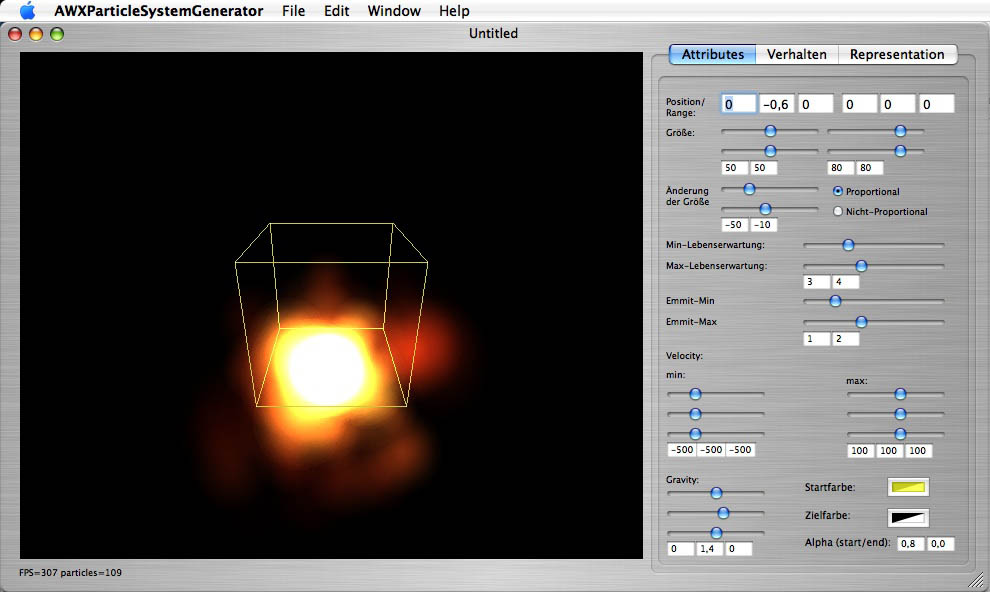Click the Position field containing -0,6
The height and width of the screenshot is (592, 990).
pos(776,104)
